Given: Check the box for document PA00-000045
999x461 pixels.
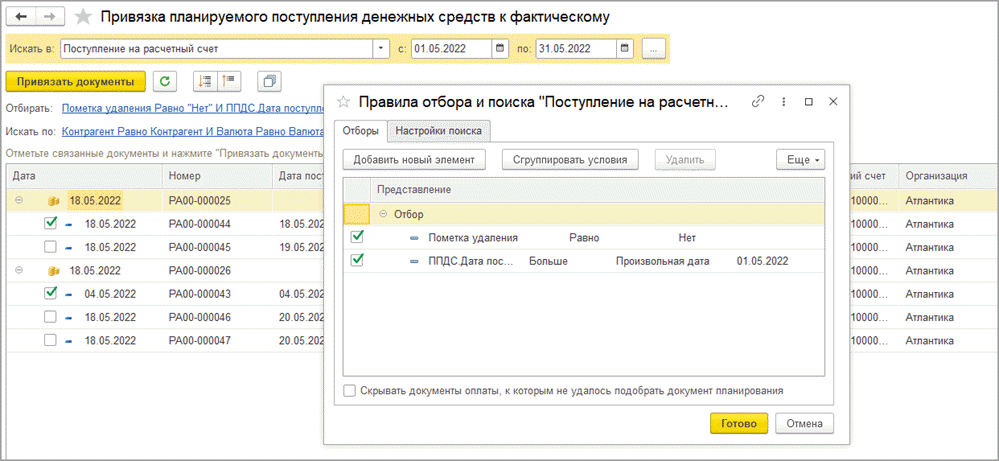Looking at the screenshot, I should pyautogui.click(x=51, y=247).
